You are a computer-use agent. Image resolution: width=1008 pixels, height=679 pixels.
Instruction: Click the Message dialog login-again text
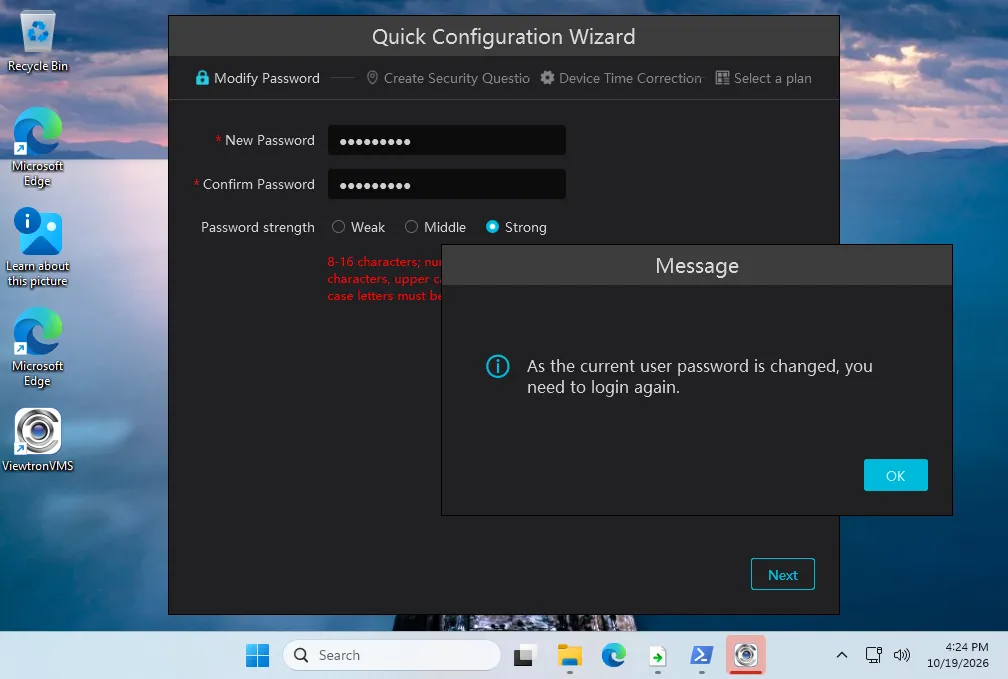[699, 377]
